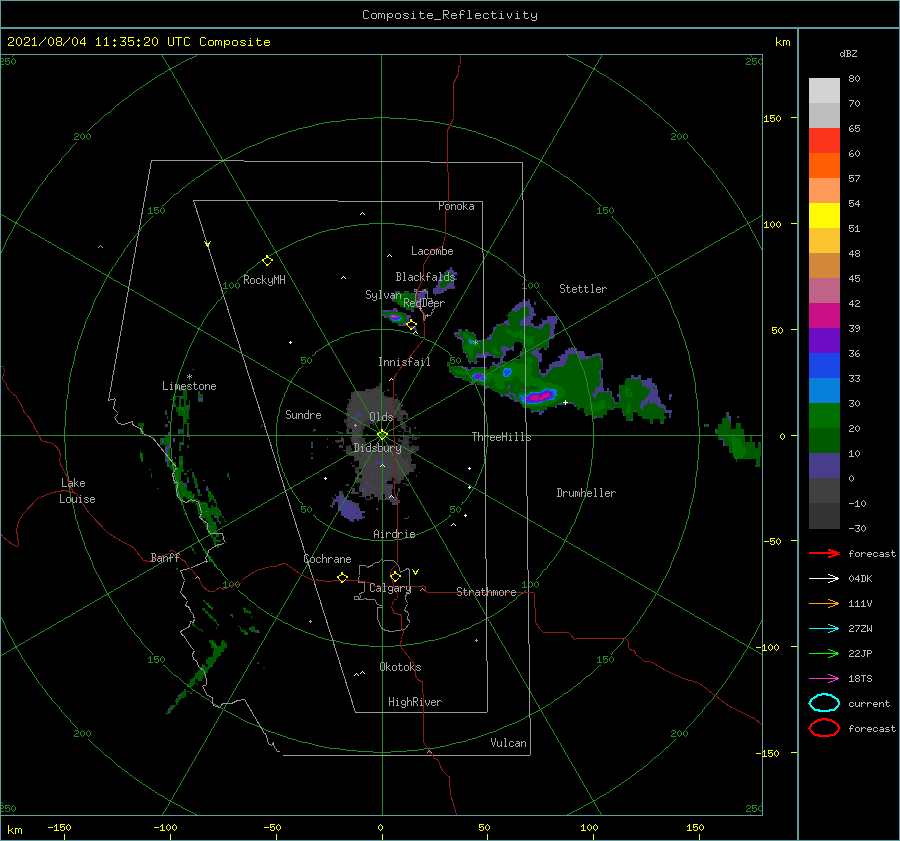Select the cyan 'current' ellipse legend icon
This screenshot has width=900, height=841.
(x=824, y=703)
